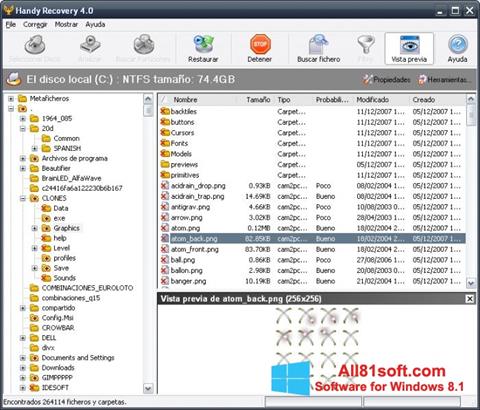This screenshot has height=410, width=480.
Task: Click the Detener stop sign icon
Action: pos(260,44)
